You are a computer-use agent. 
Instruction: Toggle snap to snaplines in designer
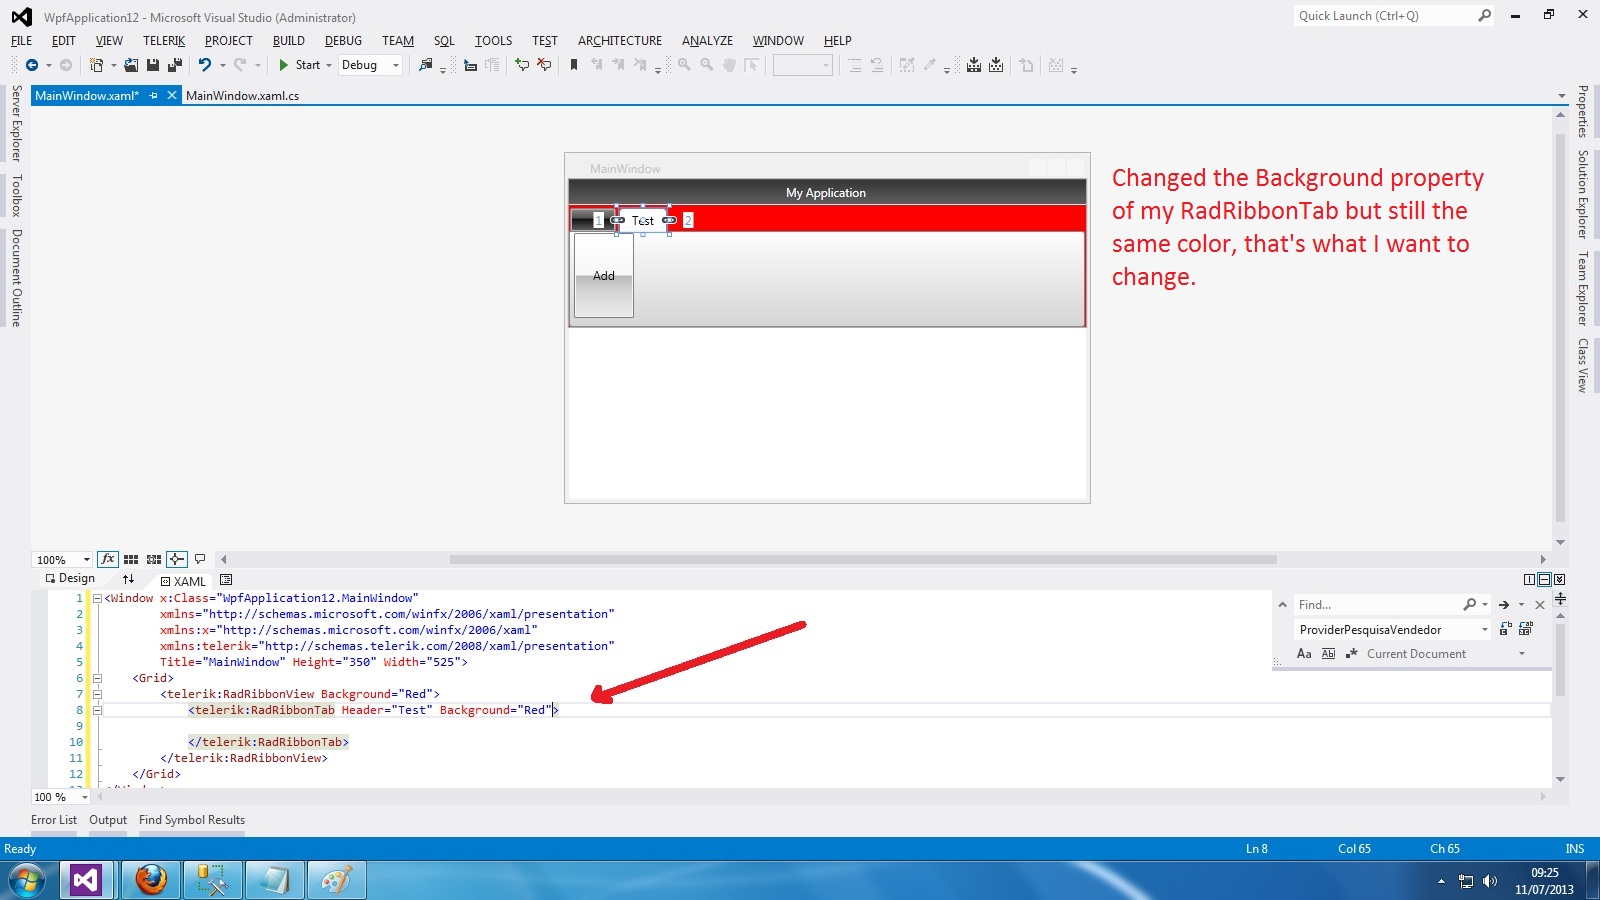click(x=177, y=559)
